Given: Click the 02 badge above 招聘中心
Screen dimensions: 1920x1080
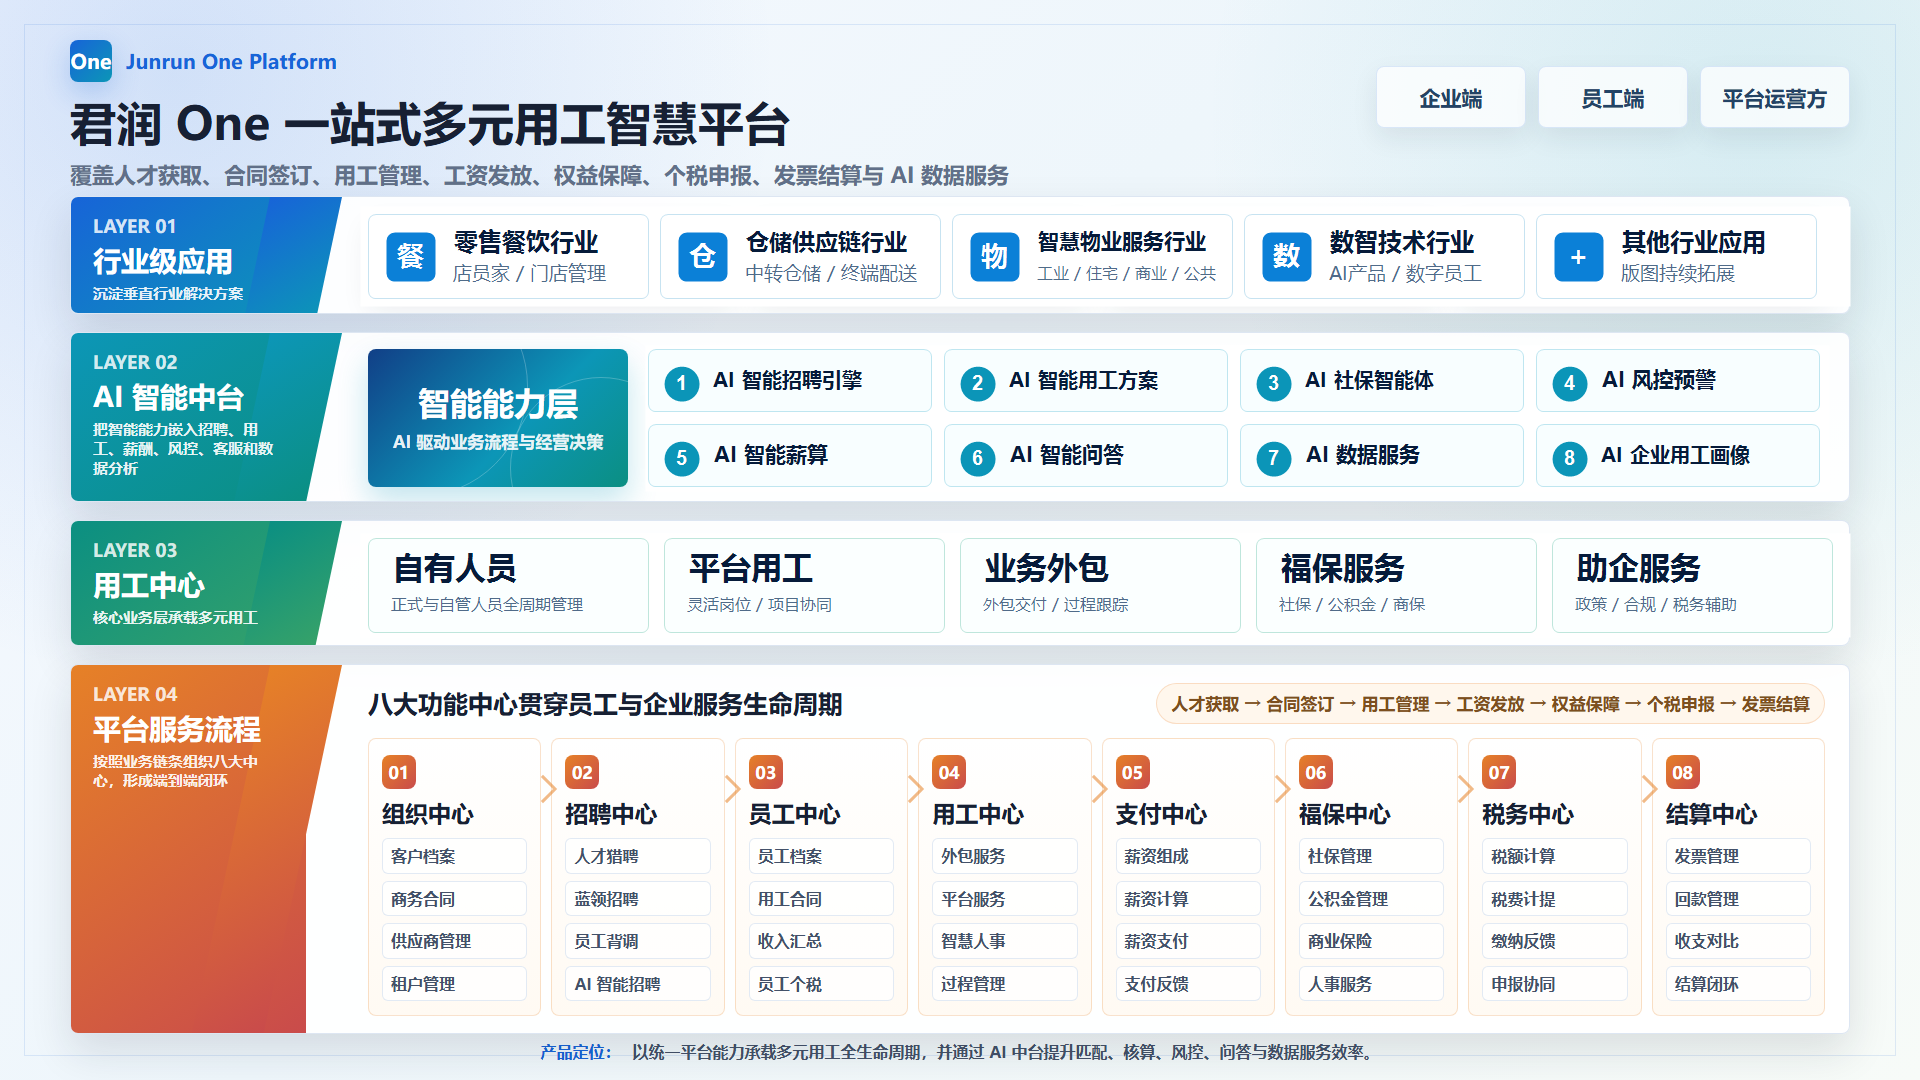Looking at the screenshot, I should point(582,772).
